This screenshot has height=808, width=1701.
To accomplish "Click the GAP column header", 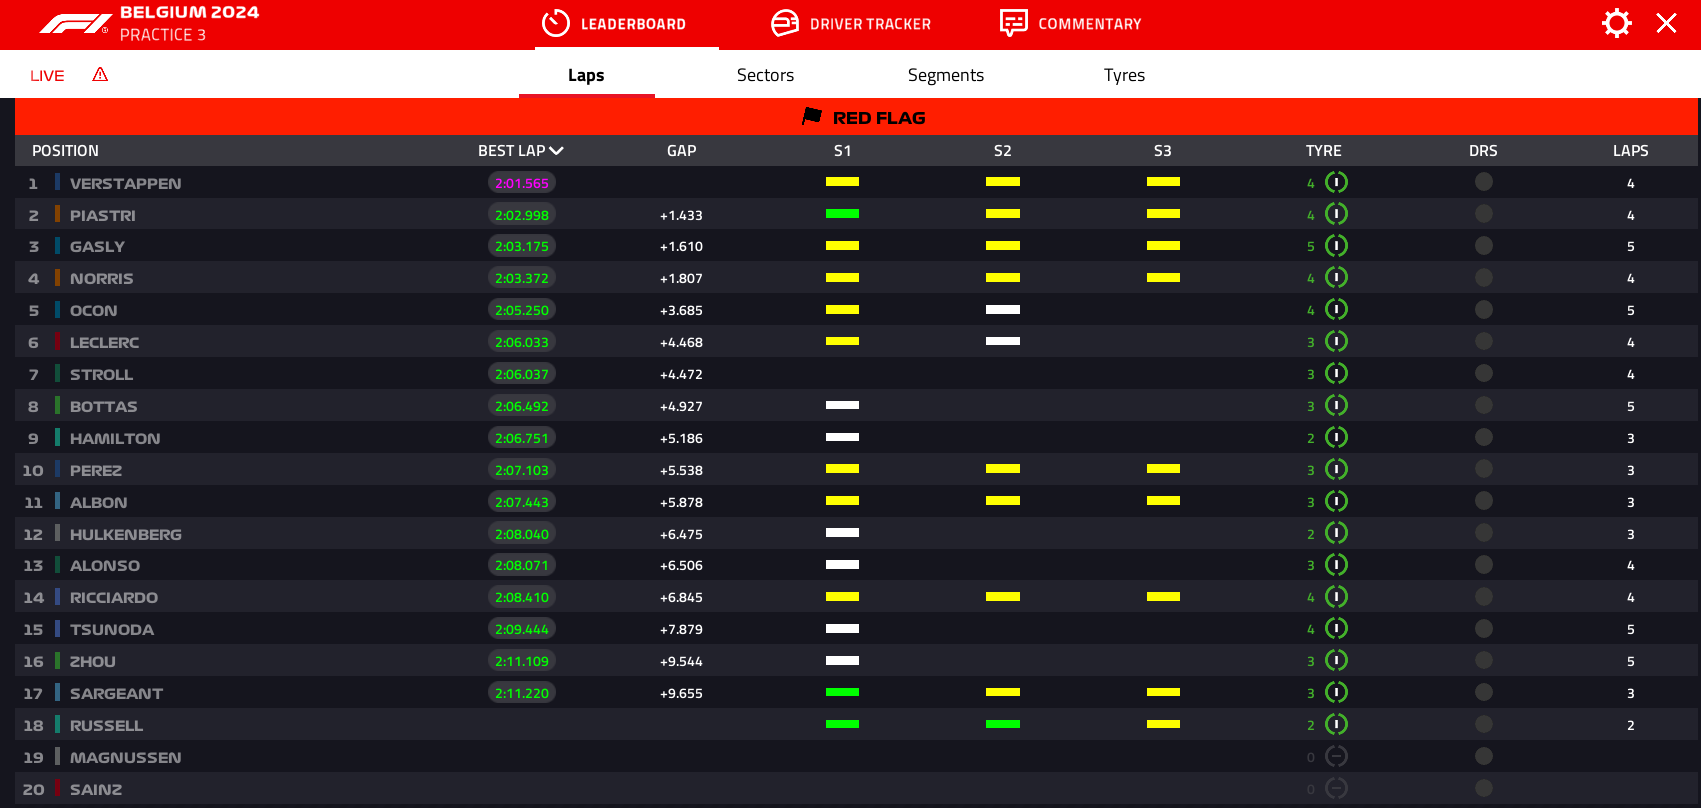I will pyautogui.click(x=682, y=151).
